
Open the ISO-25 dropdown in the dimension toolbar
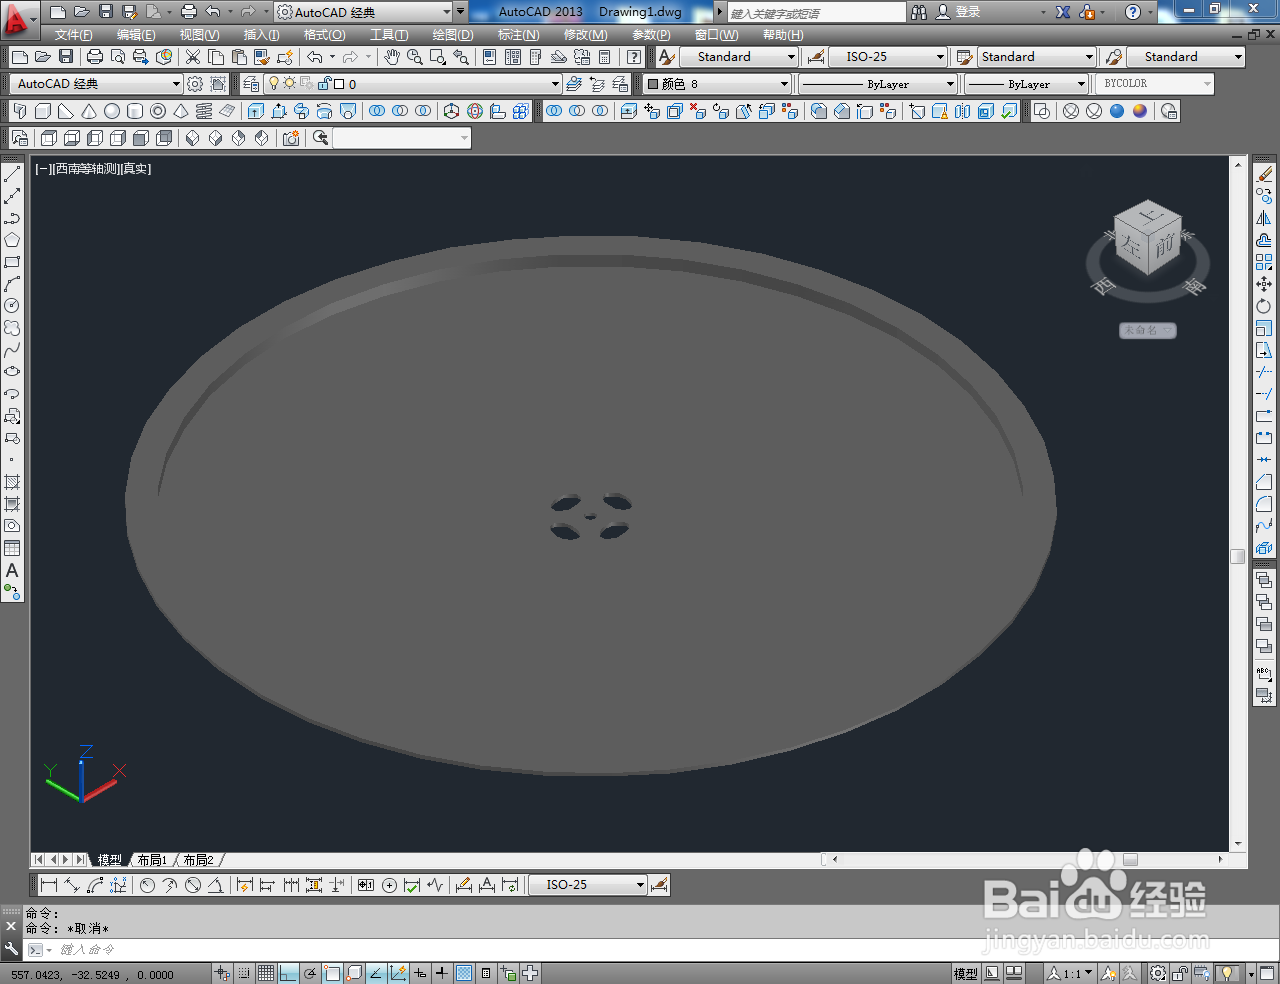coord(640,885)
